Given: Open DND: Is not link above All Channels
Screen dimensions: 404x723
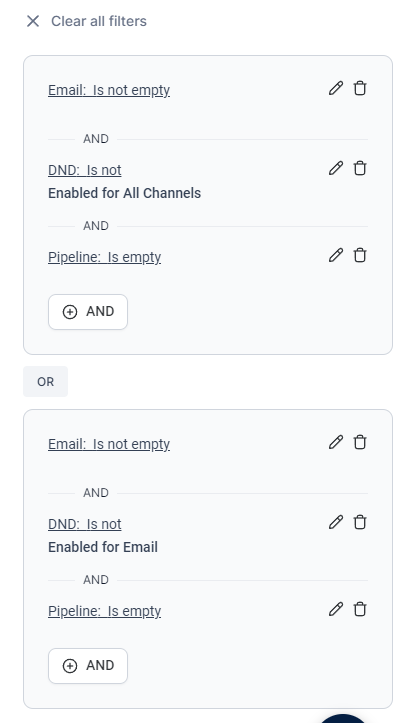Looking at the screenshot, I should click(x=85, y=170).
